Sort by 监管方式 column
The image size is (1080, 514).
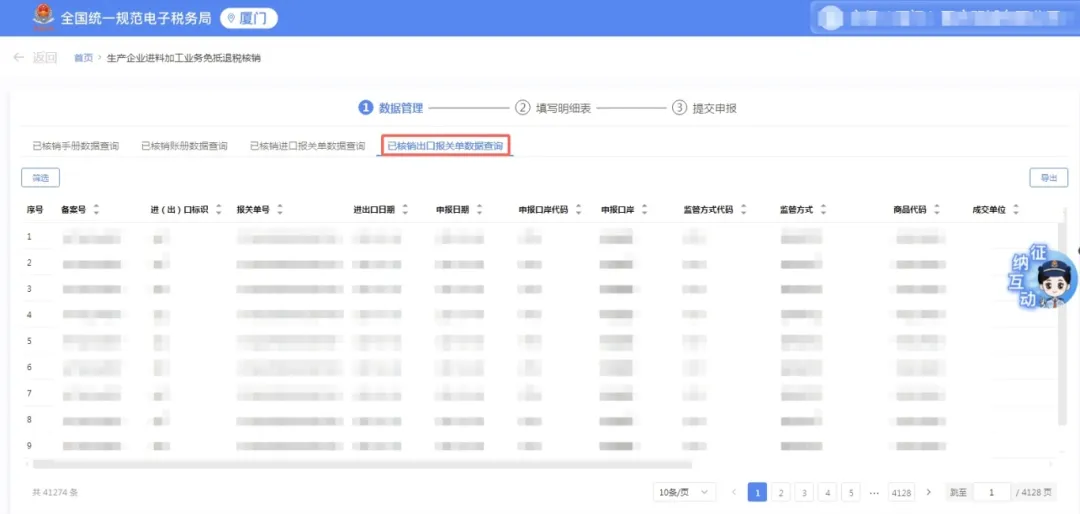pyautogui.click(x=823, y=210)
